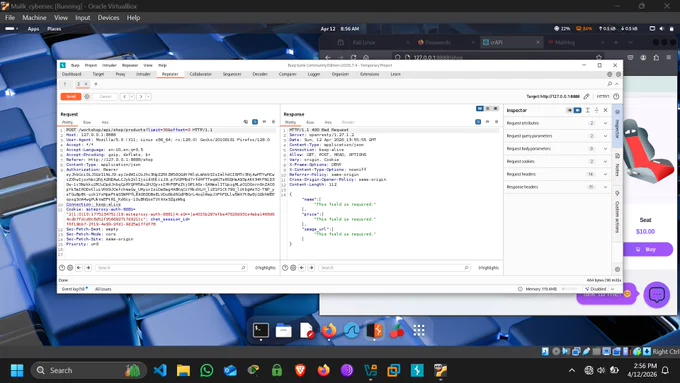Open the Extensions tool tab

(369, 74)
